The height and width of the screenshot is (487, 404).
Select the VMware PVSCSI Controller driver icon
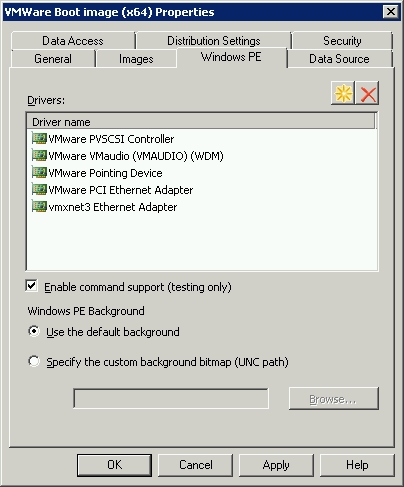pos(39,138)
